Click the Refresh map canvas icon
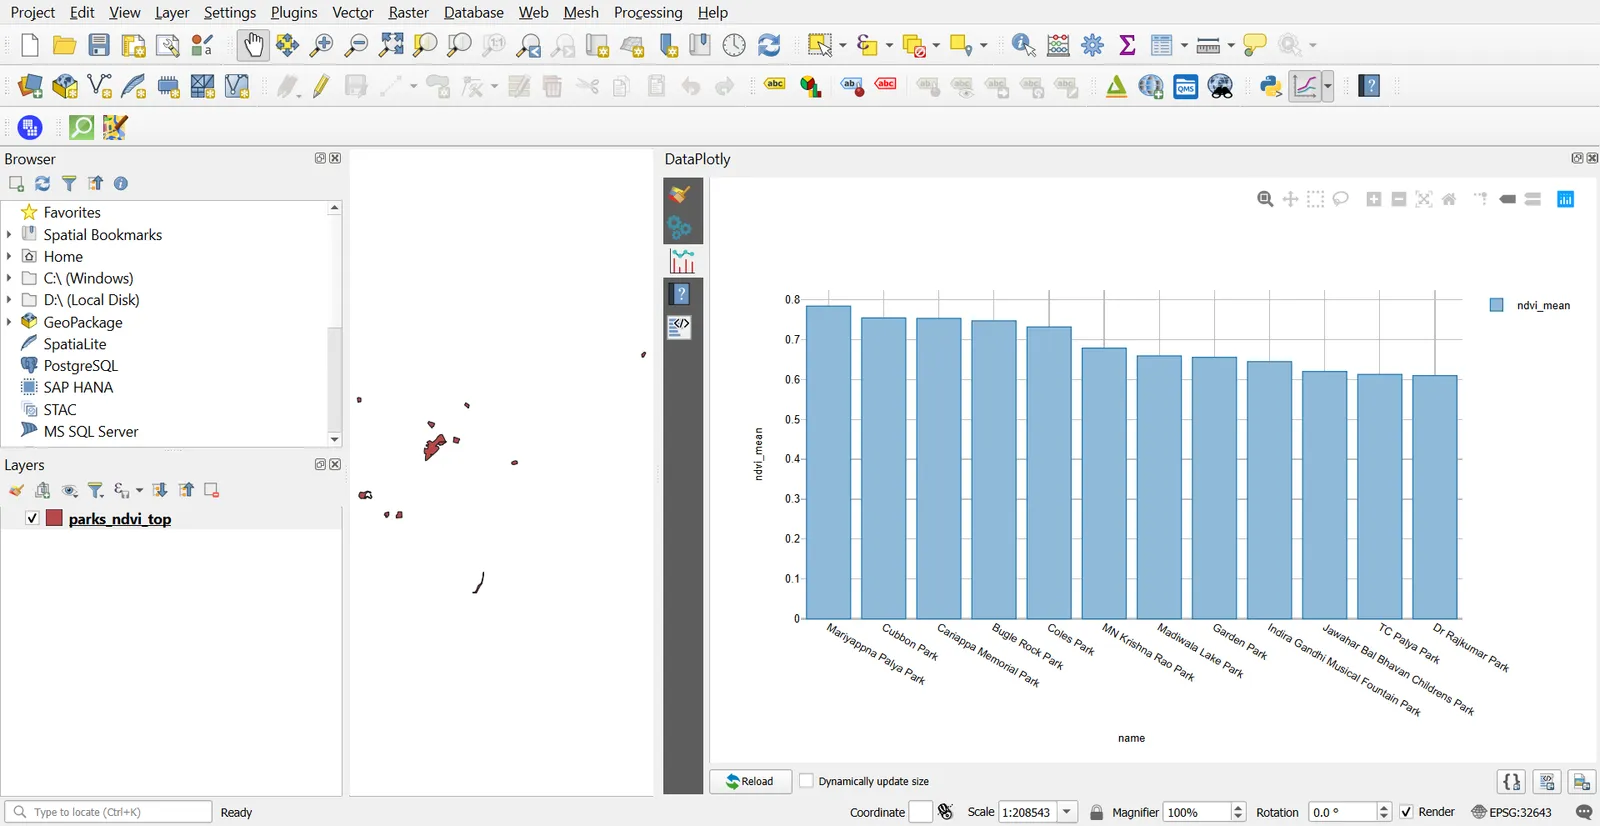The height and width of the screenshot is (826, 1600). pos(769,45)
